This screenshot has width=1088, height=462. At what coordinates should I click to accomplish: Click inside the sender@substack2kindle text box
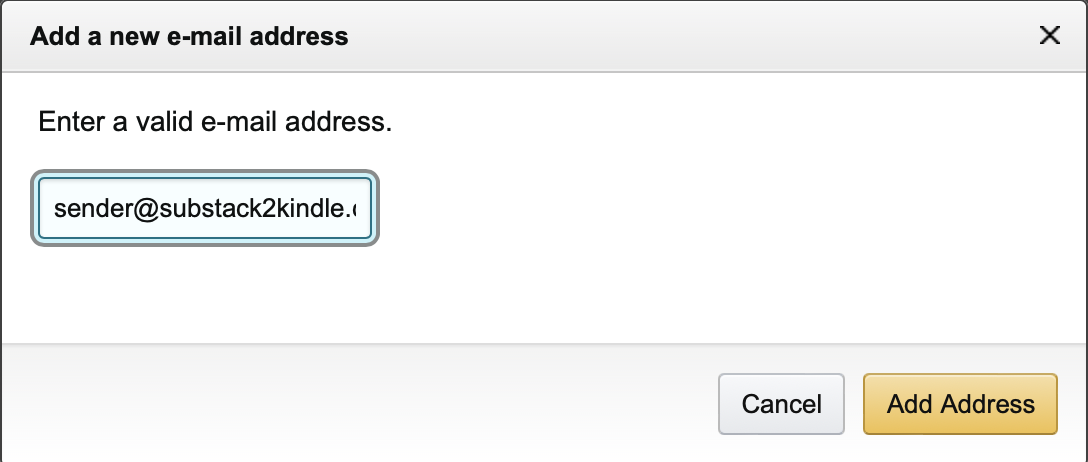(x=205, y=209)
